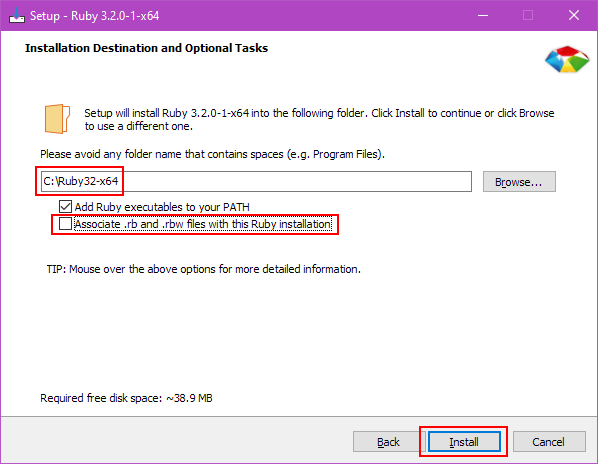The image size is (598, 464).
Task: Enable Associate .rb and .rbw files checkbox
Action: pyautogui.click(x=65, y=224)
